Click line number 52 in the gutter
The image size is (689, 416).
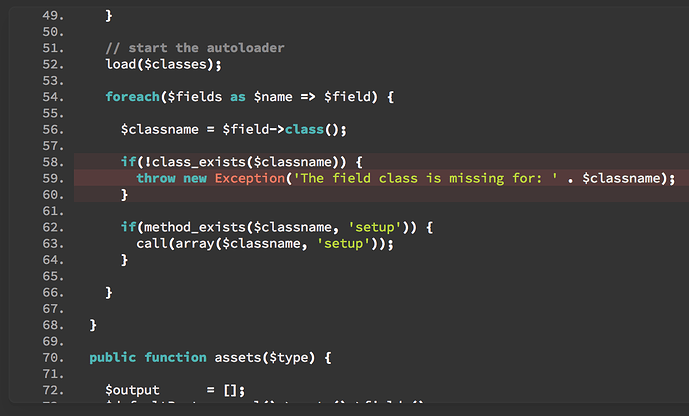point(54,64)
